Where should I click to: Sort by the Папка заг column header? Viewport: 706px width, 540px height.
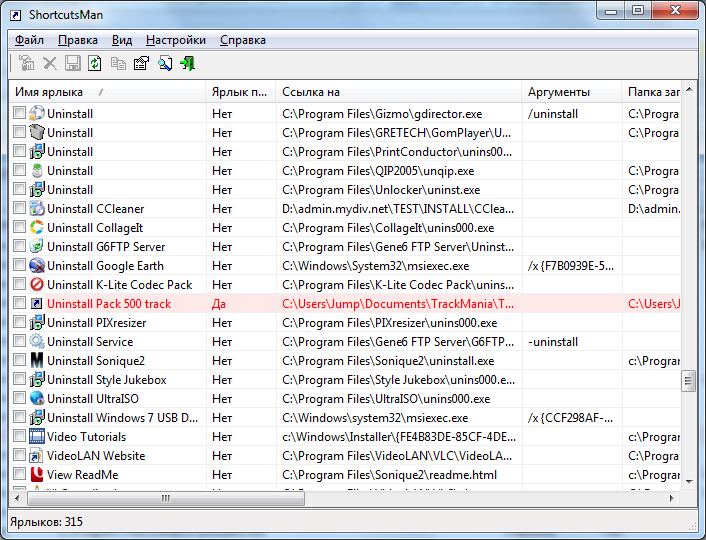click(651, 92)
